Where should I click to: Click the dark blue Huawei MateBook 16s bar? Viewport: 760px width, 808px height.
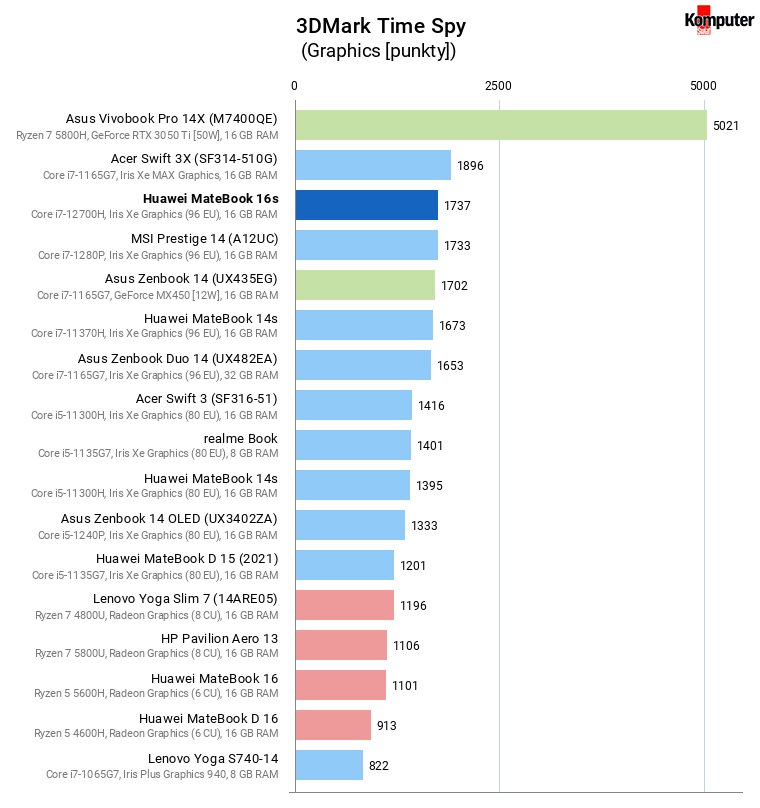point(367,205)
